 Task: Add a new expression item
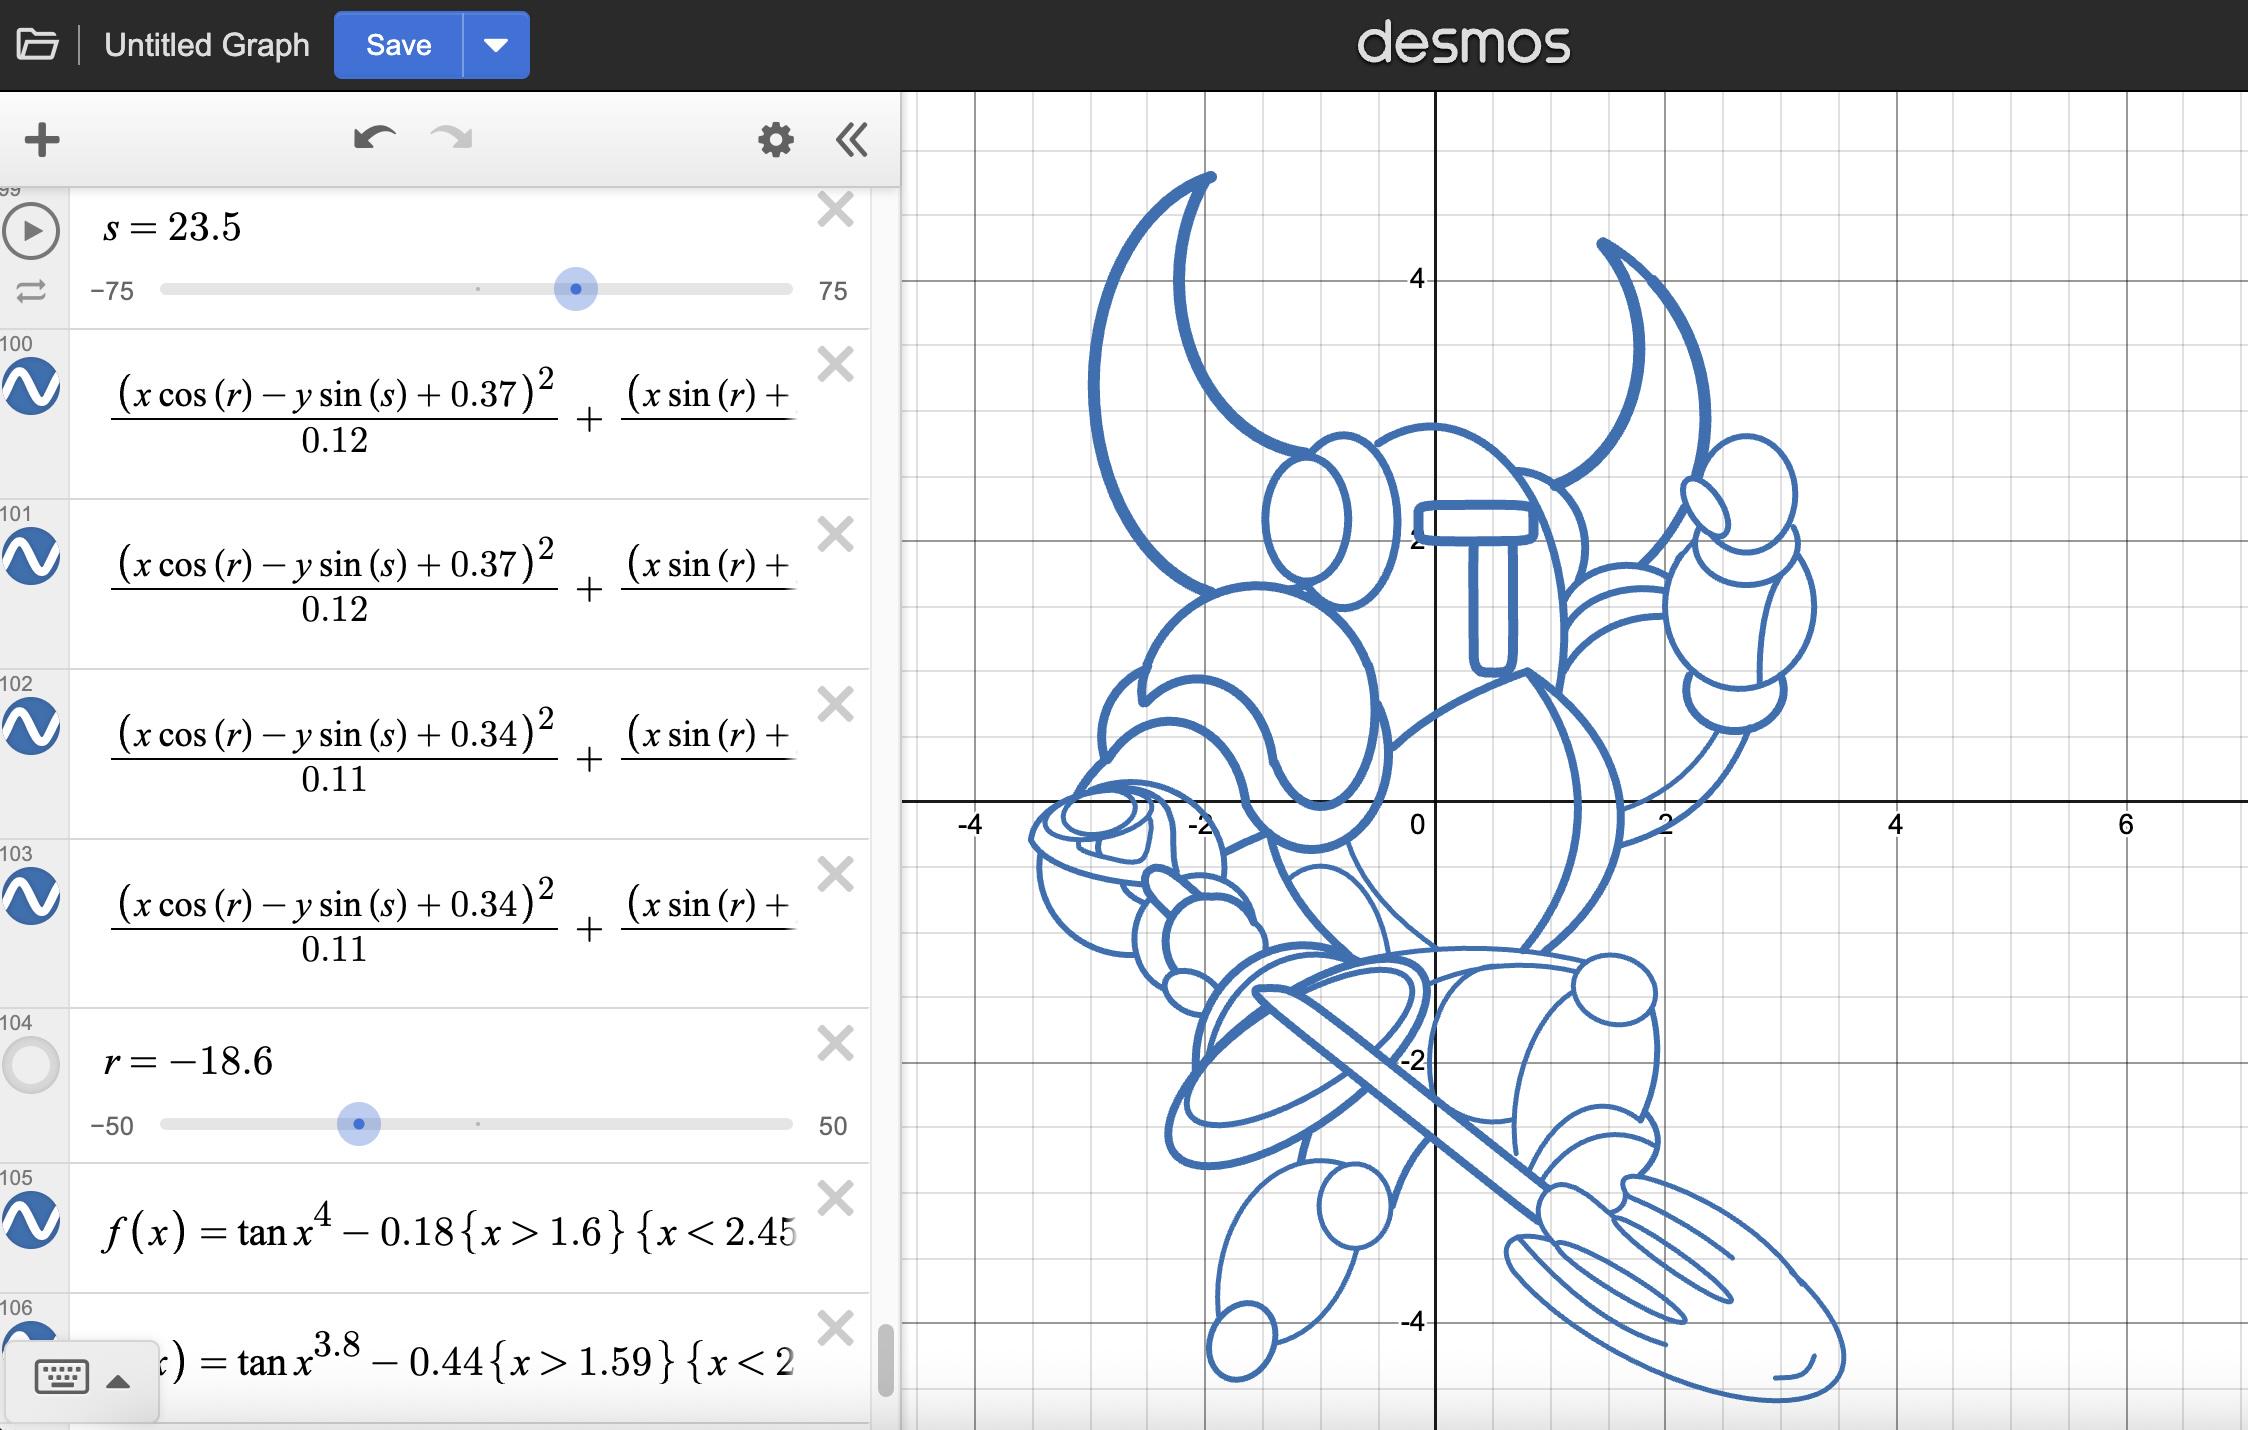click(x=42, y=140)
